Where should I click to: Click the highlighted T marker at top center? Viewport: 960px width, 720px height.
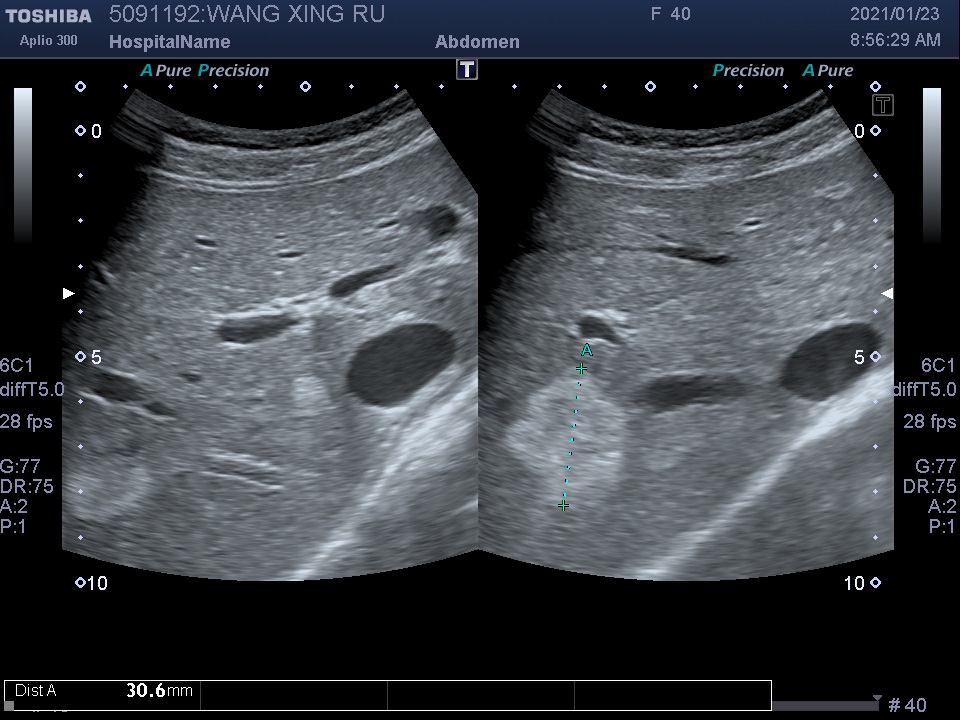pyautogui.click(x=467, y=69)
